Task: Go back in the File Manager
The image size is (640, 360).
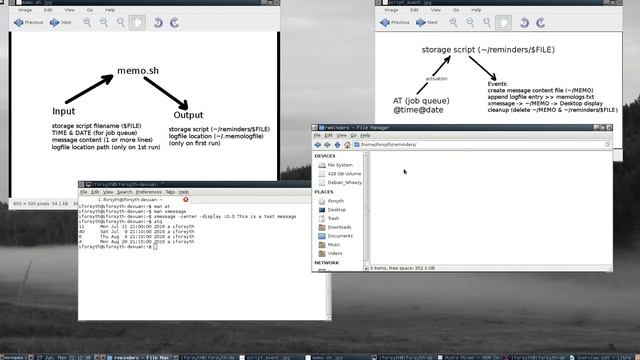Action: [x=318, y=144]
